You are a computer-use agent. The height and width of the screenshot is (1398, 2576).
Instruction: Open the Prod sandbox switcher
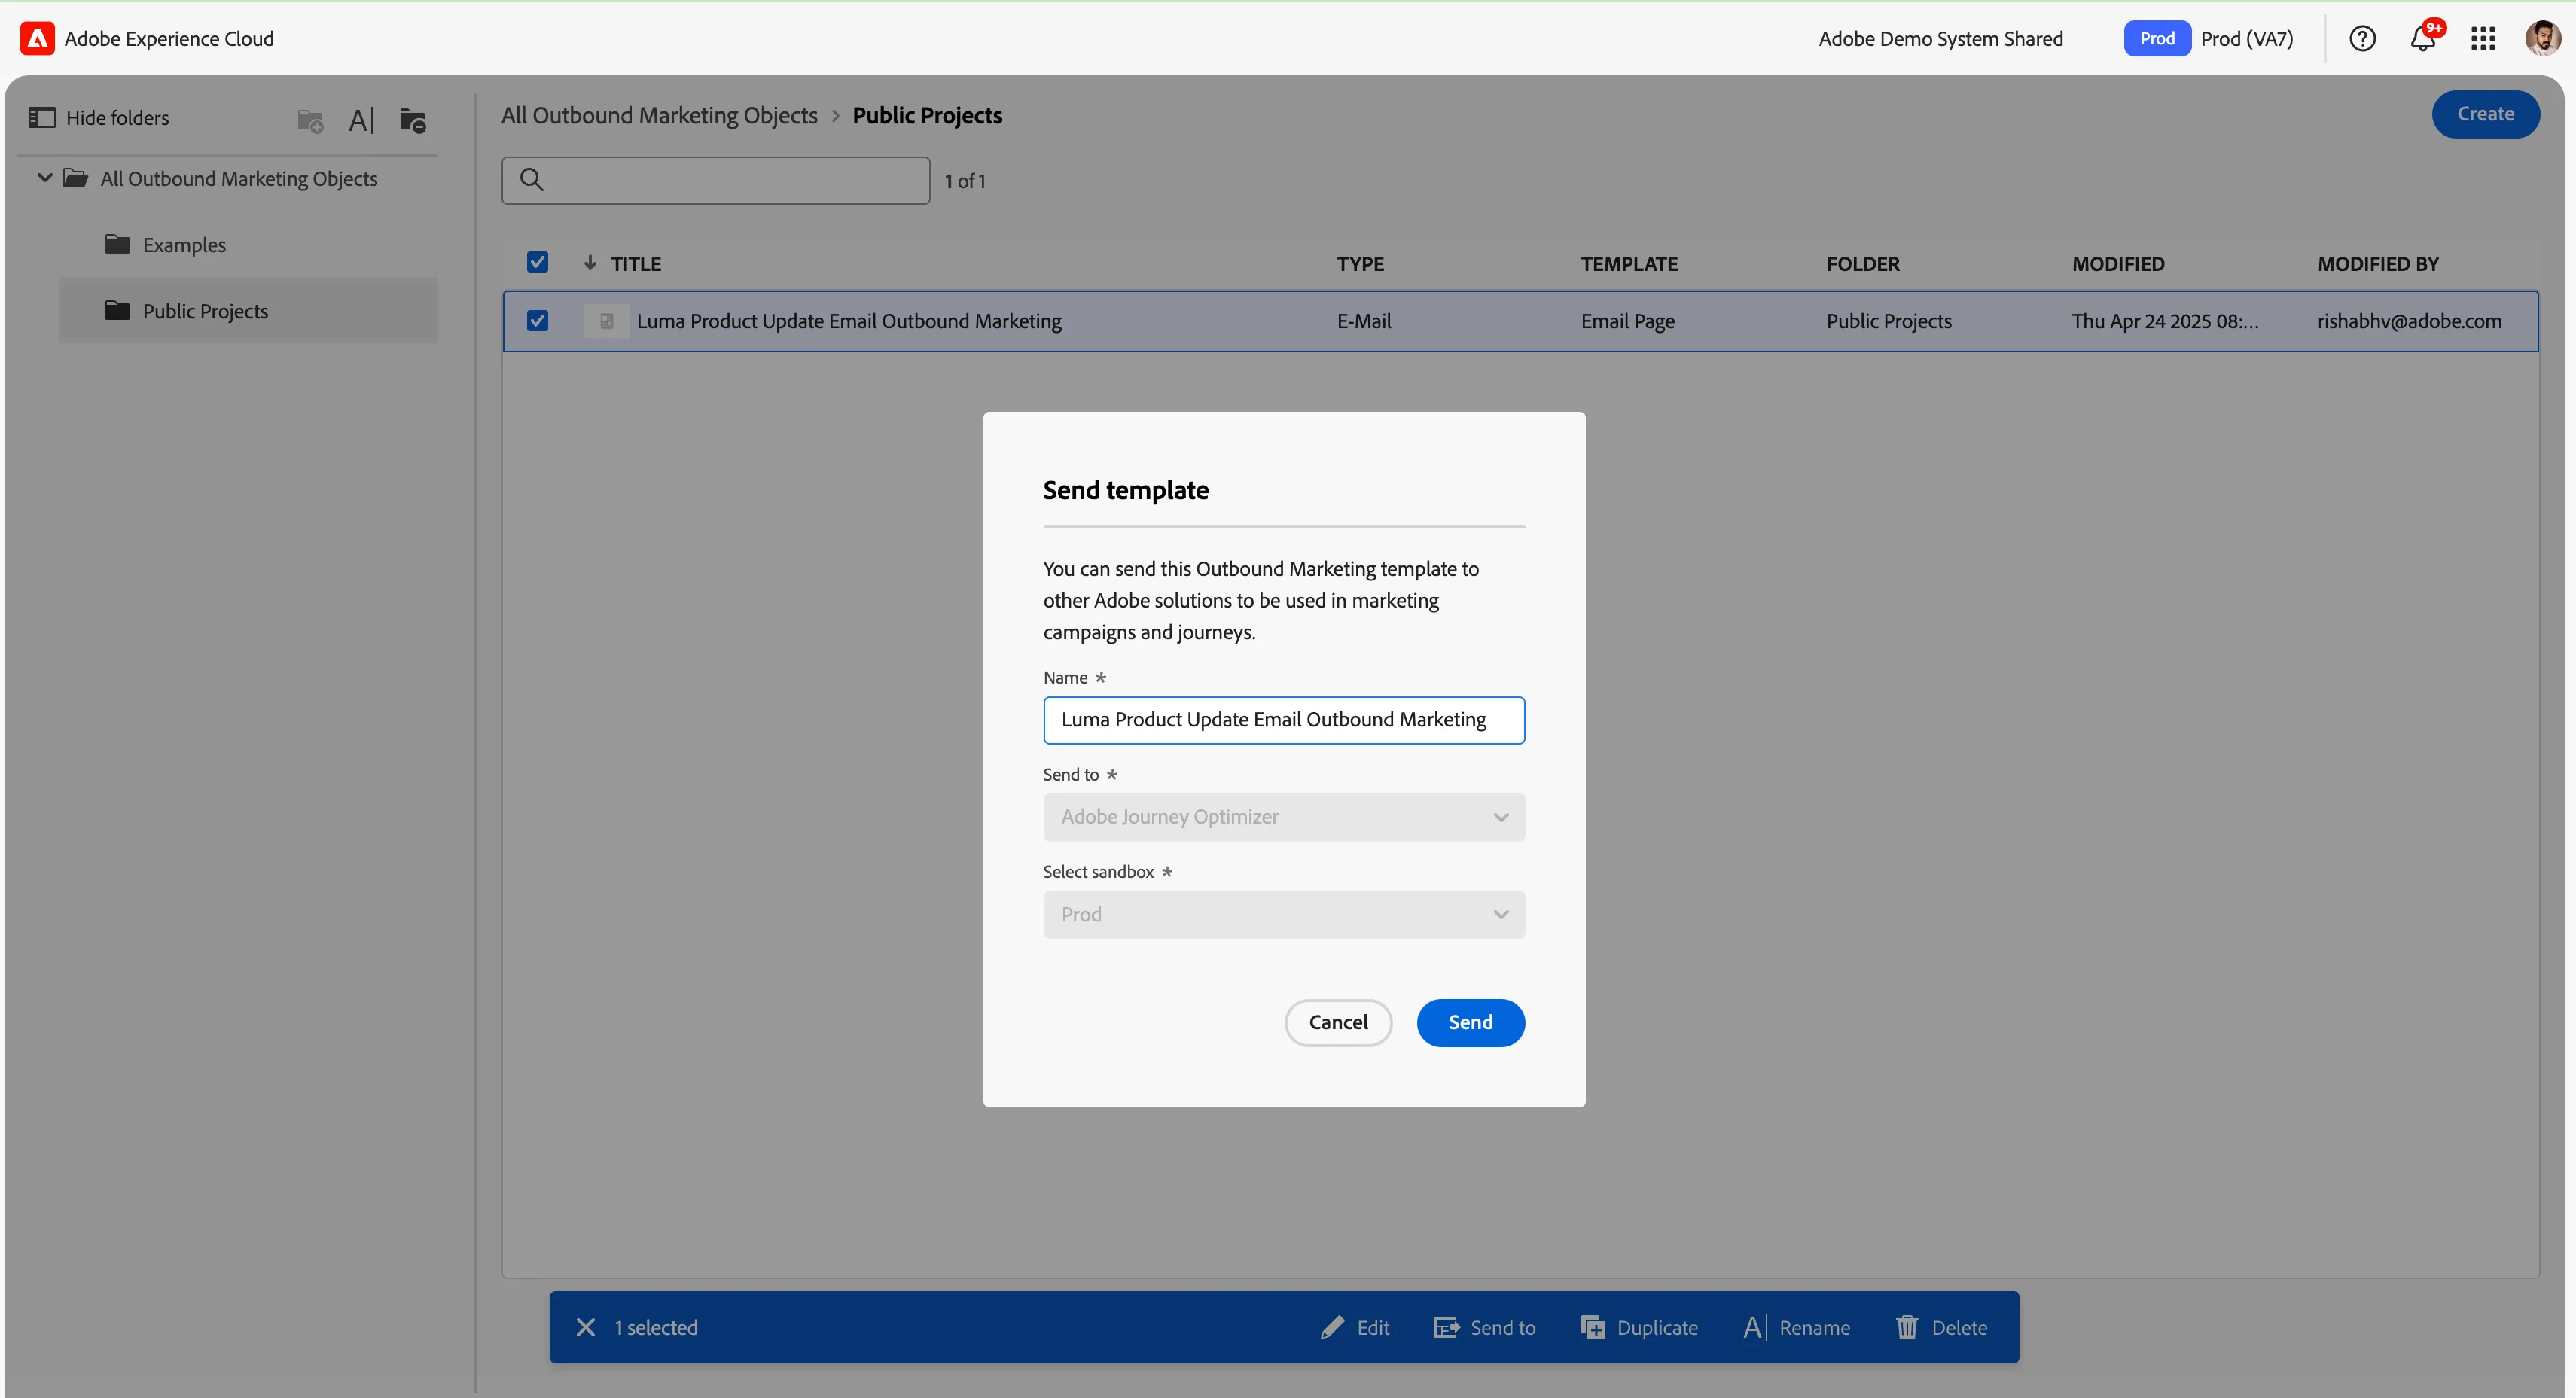coord(2209,38)
